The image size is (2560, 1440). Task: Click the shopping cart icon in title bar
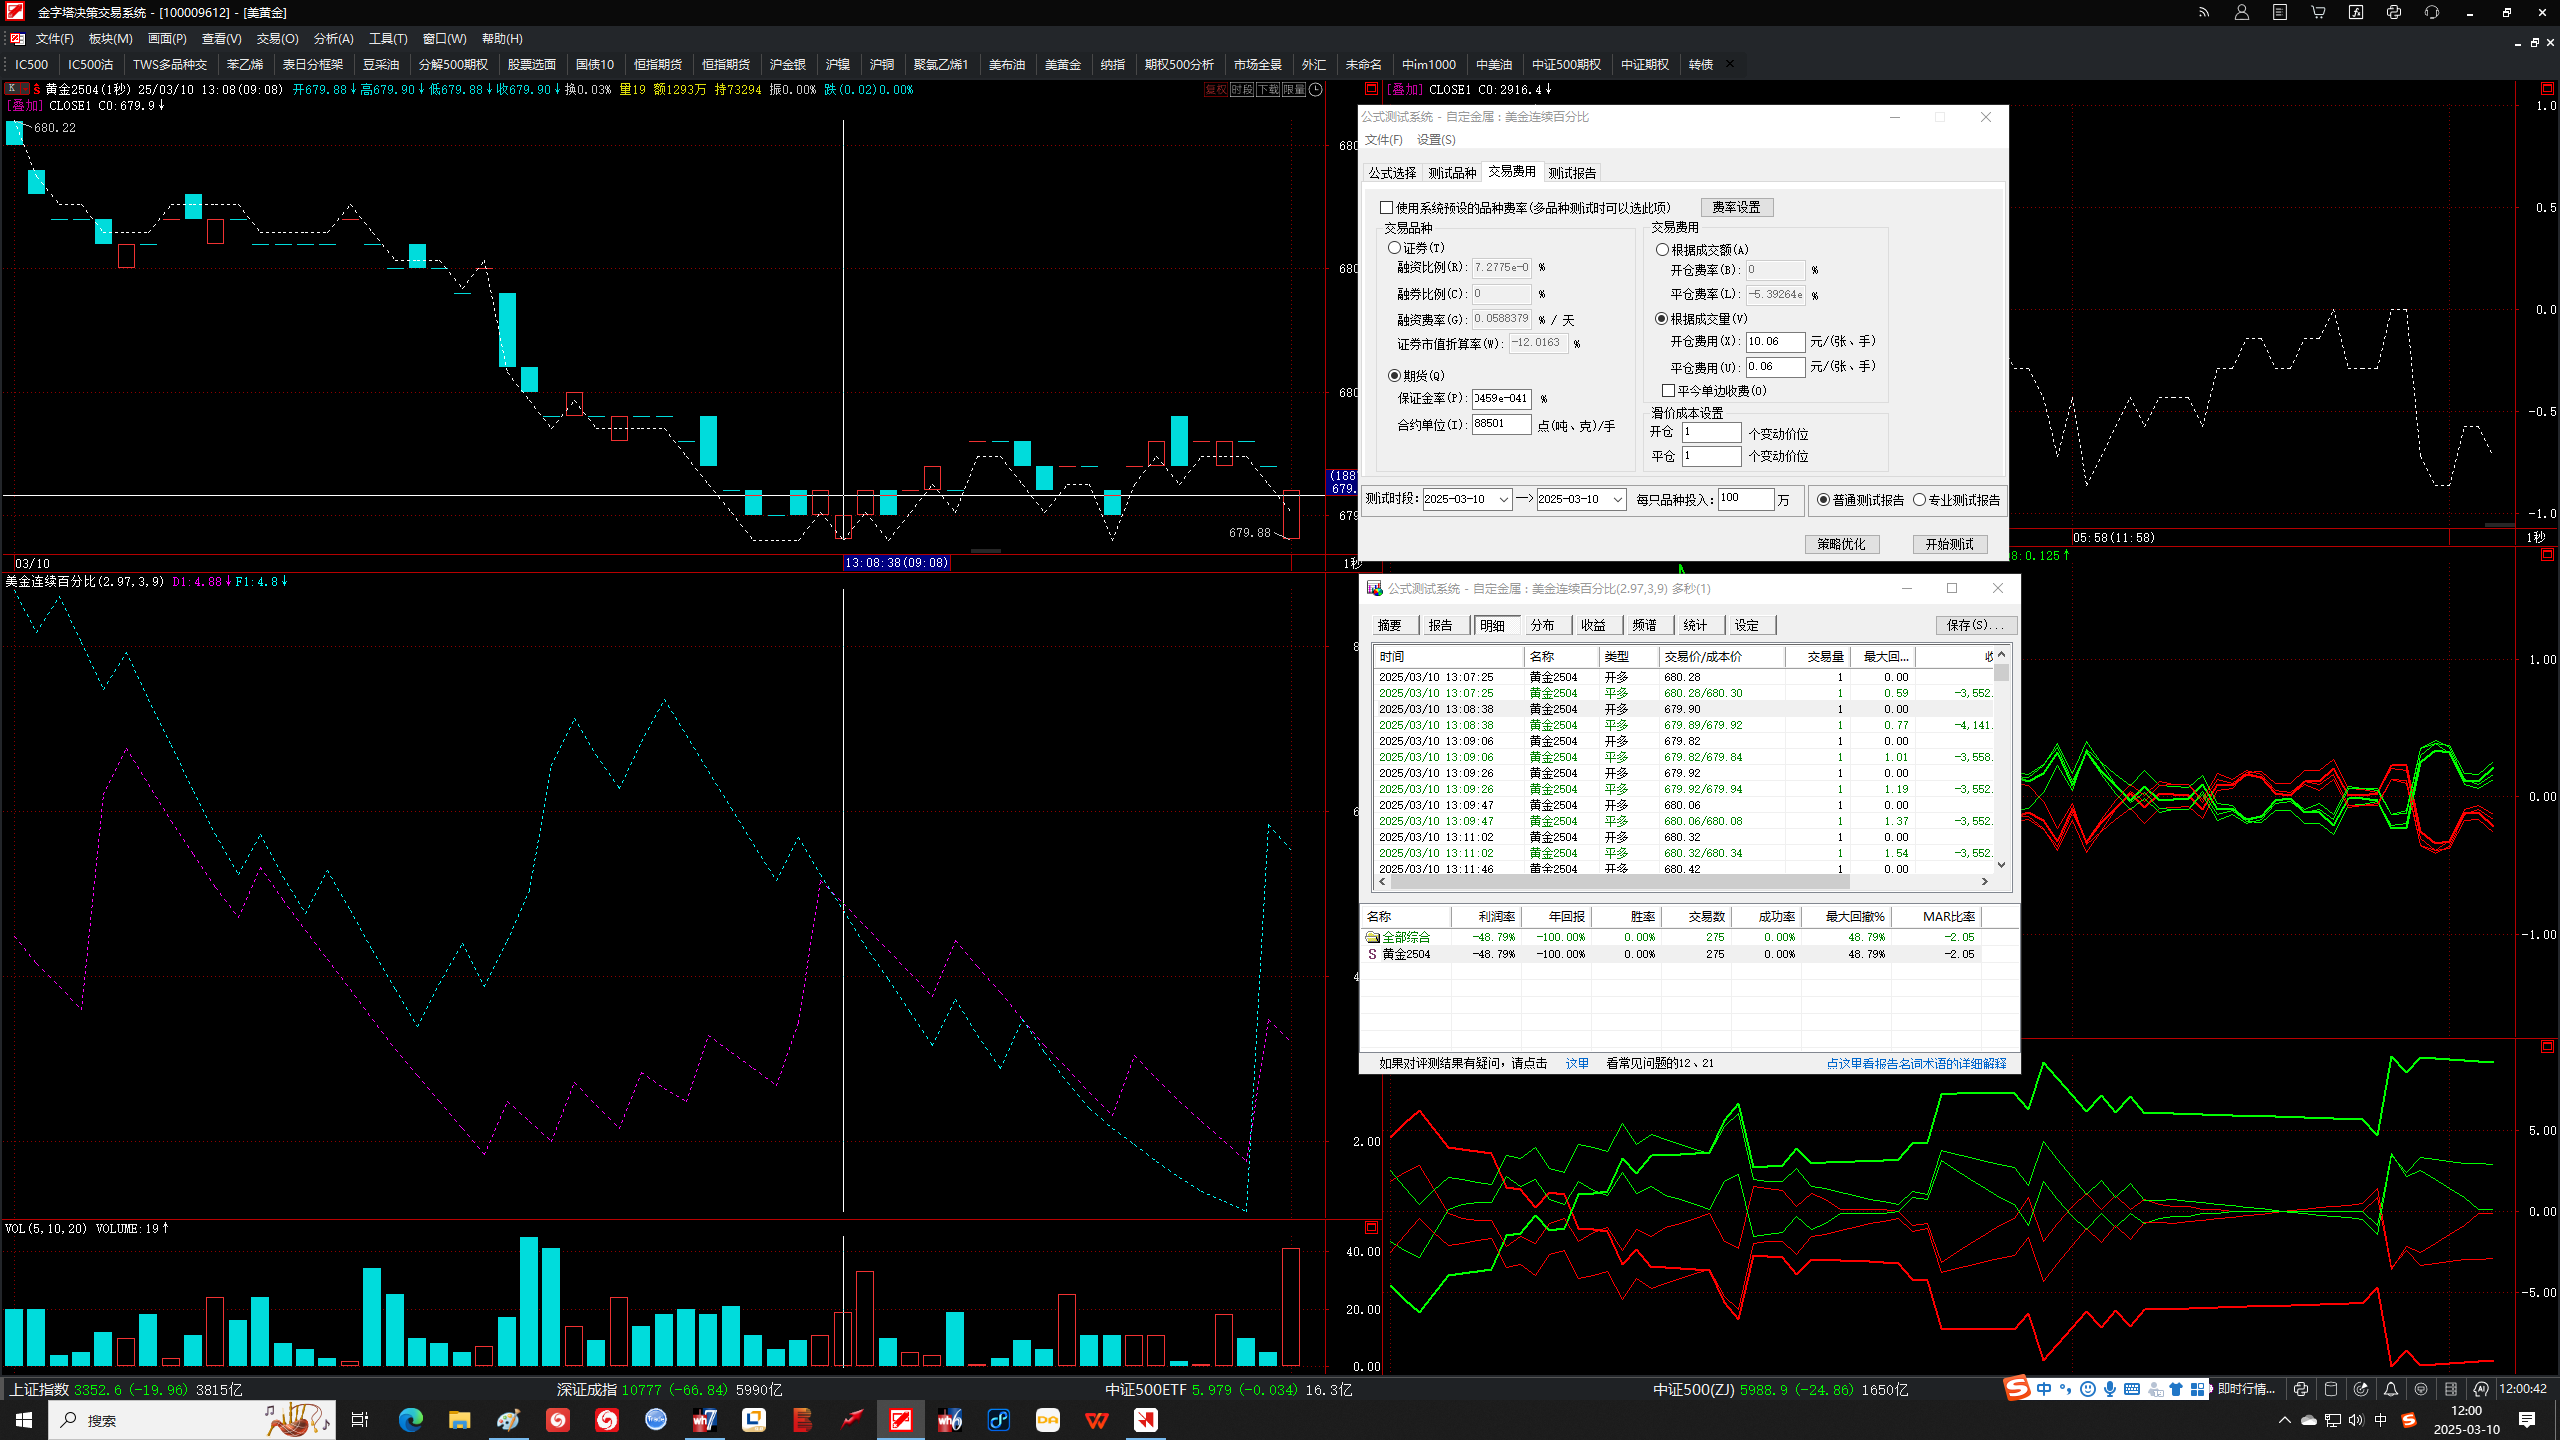2318,13
